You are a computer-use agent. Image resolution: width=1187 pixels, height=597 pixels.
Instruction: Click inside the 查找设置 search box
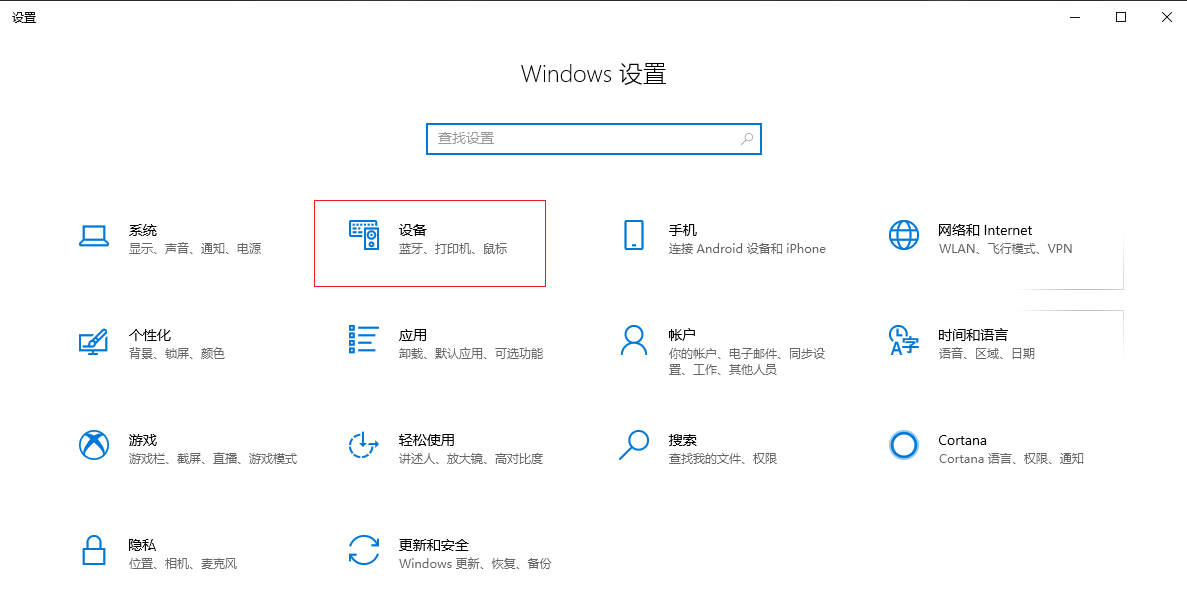pyautogui.click(x=580, y=139)
